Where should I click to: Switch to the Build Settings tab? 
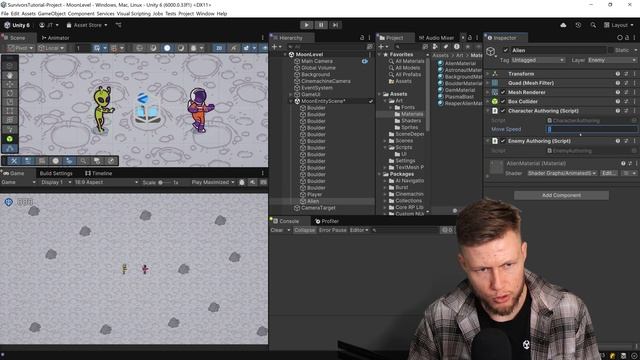56,173
